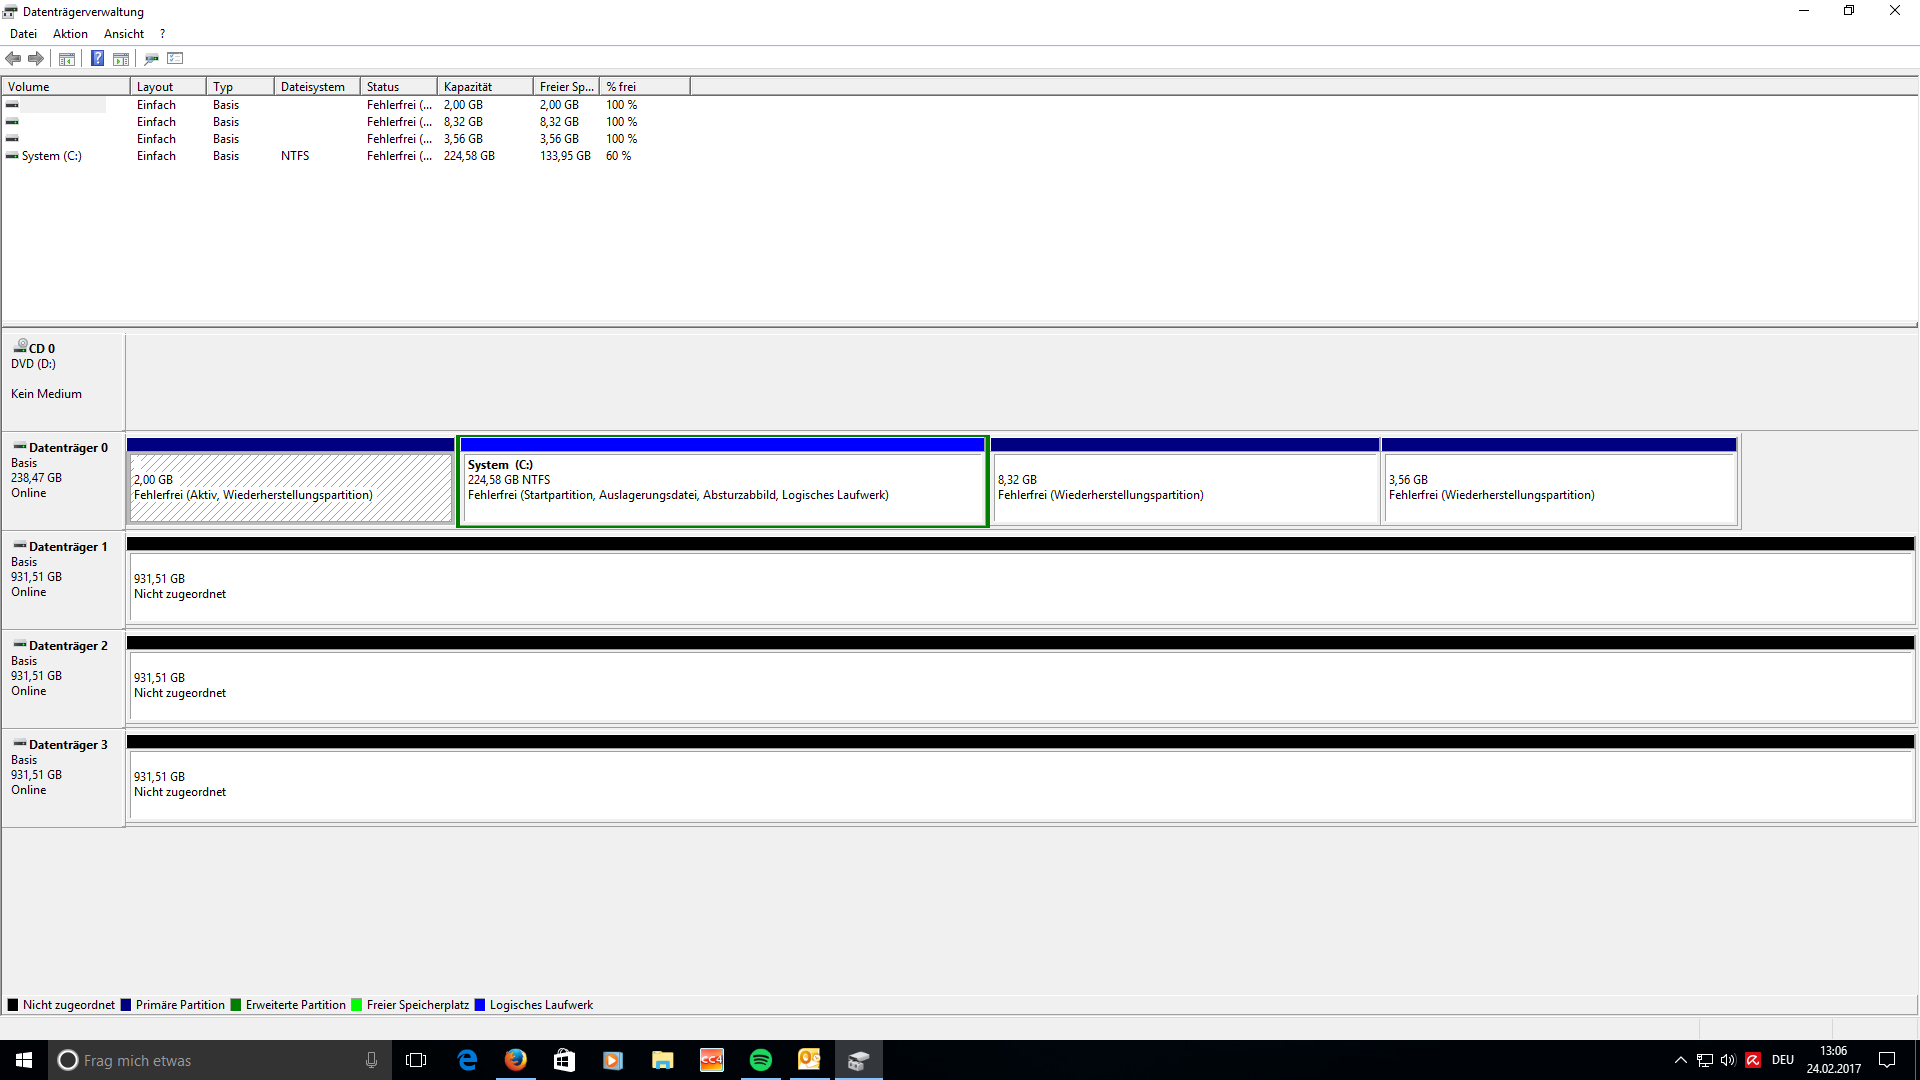Click the Freier Speicherplatz green legend swatch
The image size is (1920, 1080).
[x=357, y=1005]
